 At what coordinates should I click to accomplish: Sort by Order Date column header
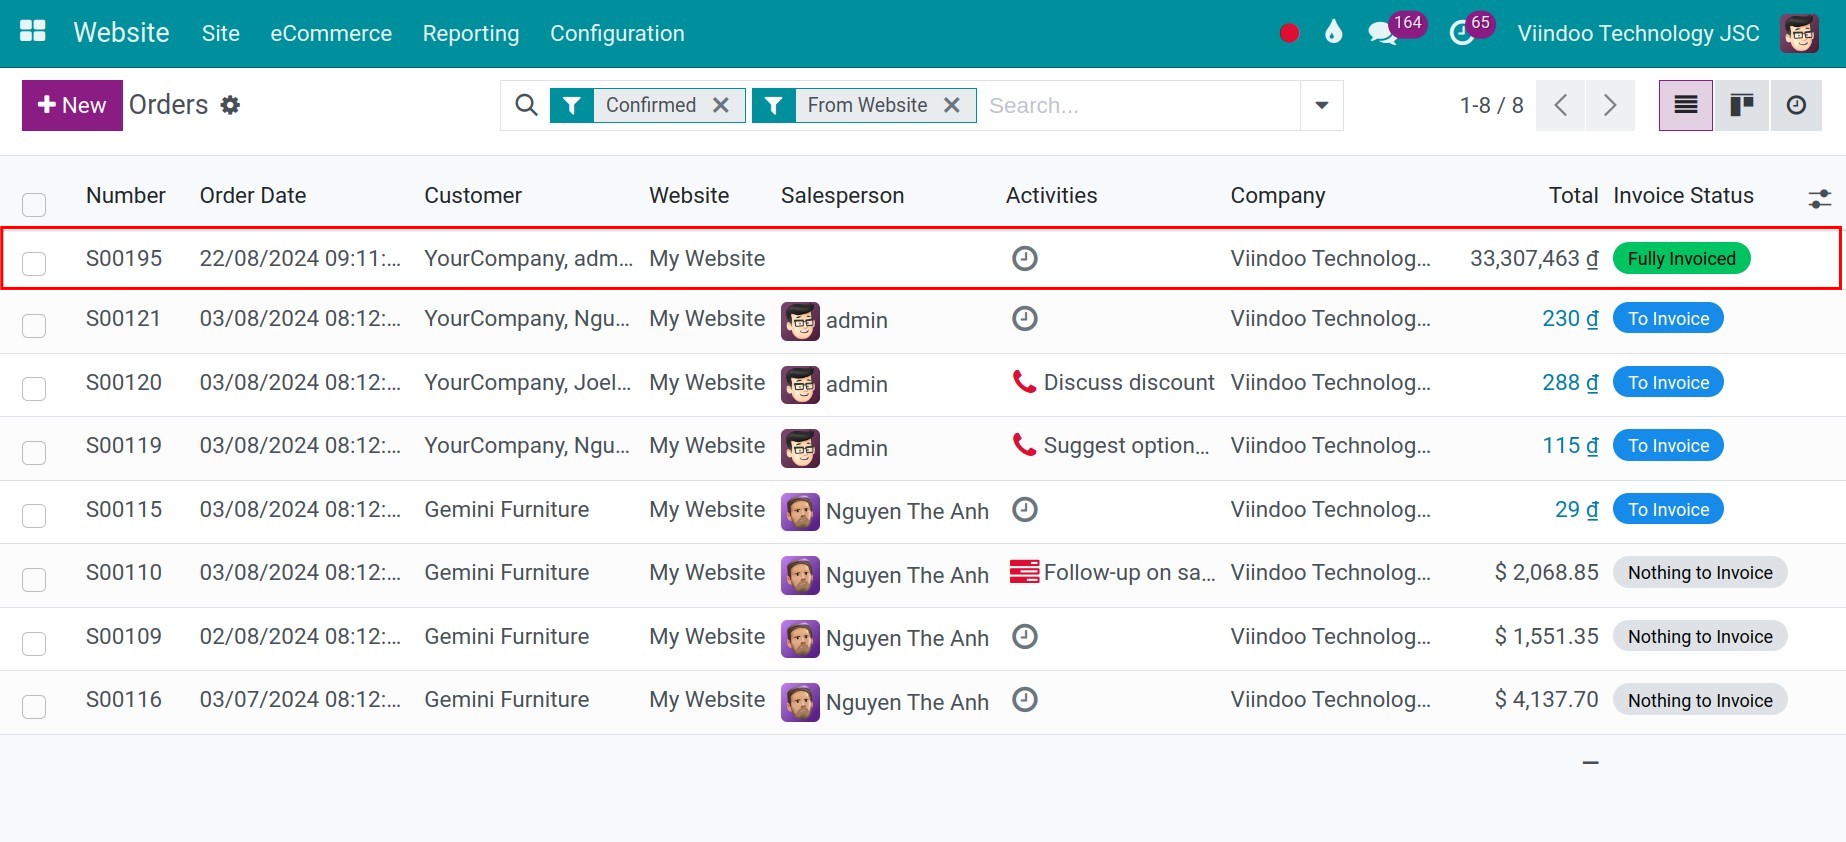(253, 195)
